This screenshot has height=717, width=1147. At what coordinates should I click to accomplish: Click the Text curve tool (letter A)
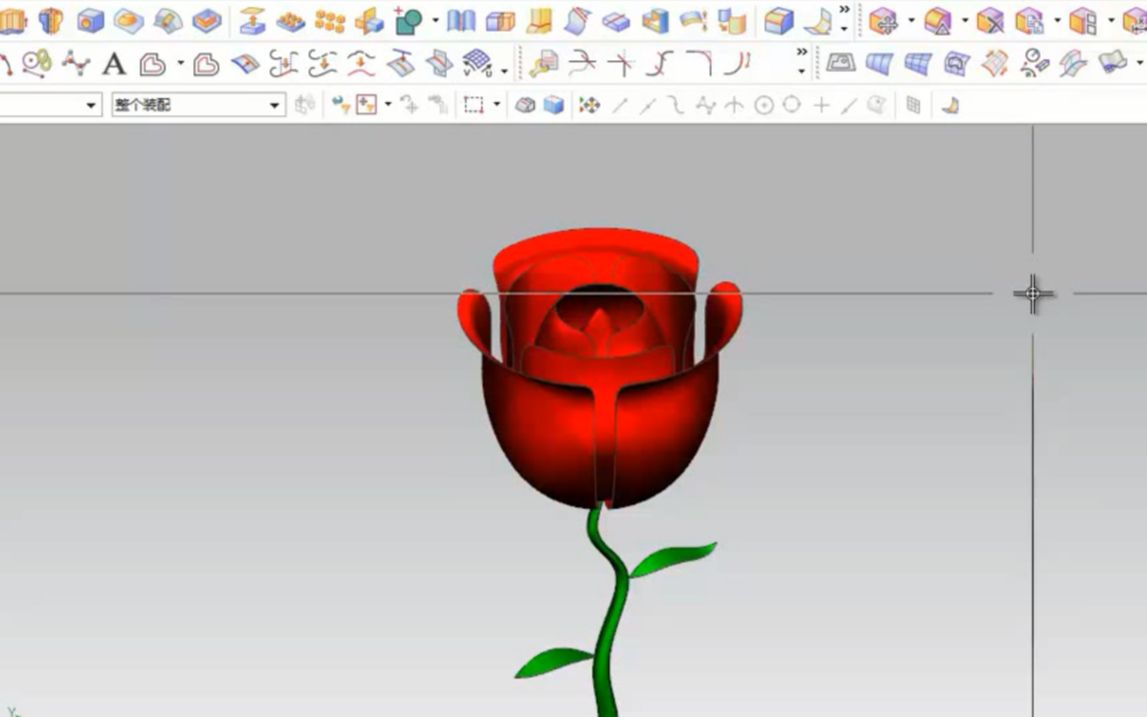[114, 64]
